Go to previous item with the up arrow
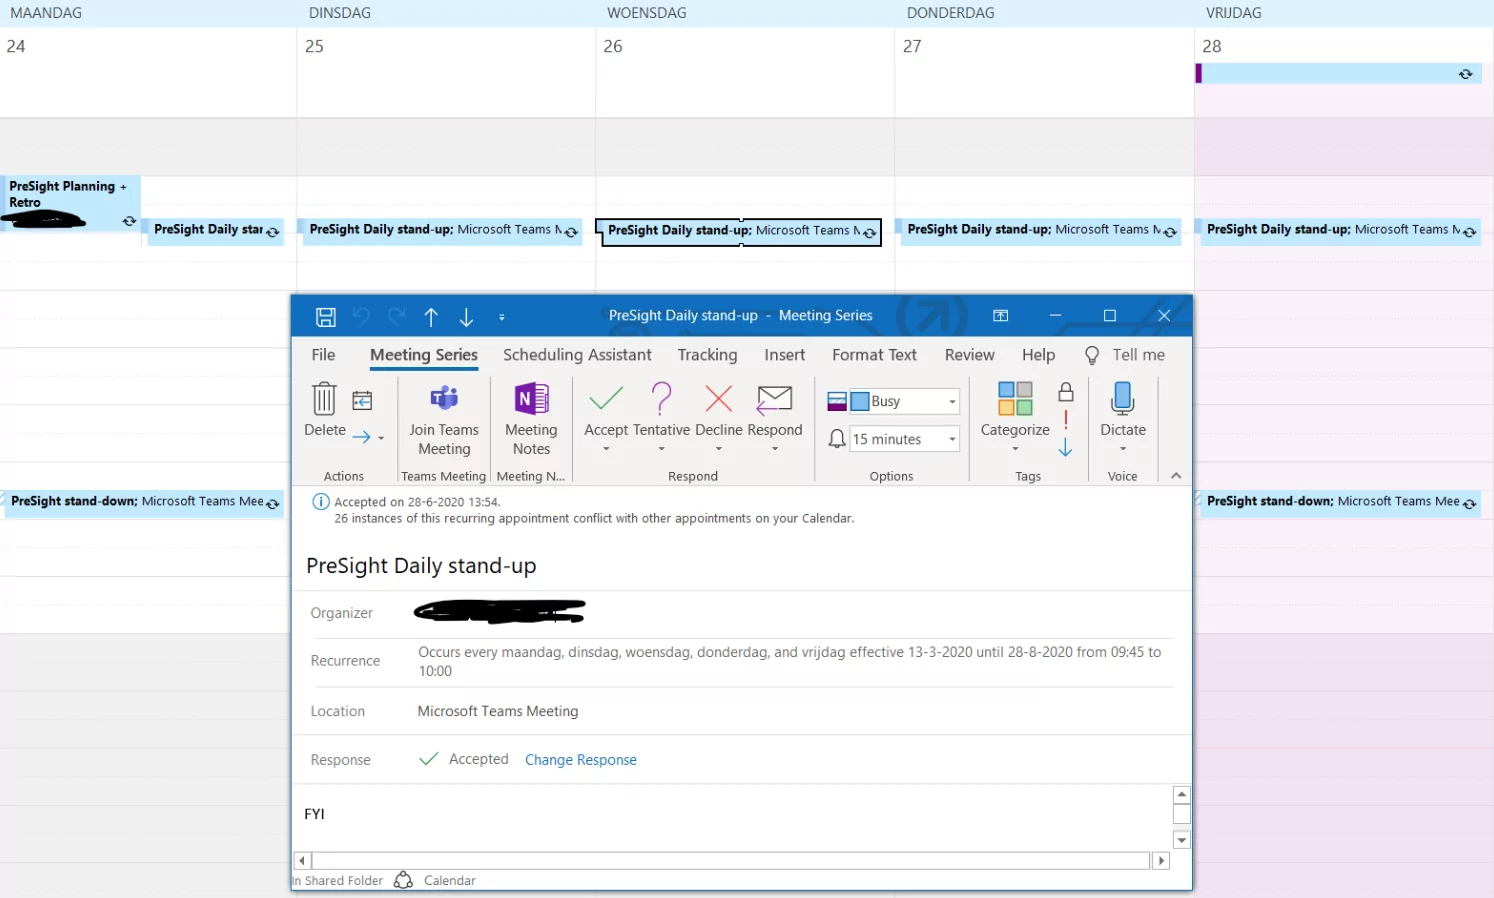This screenshot has height=898, width=1494. pyautogui.click(x=431, y=317)
